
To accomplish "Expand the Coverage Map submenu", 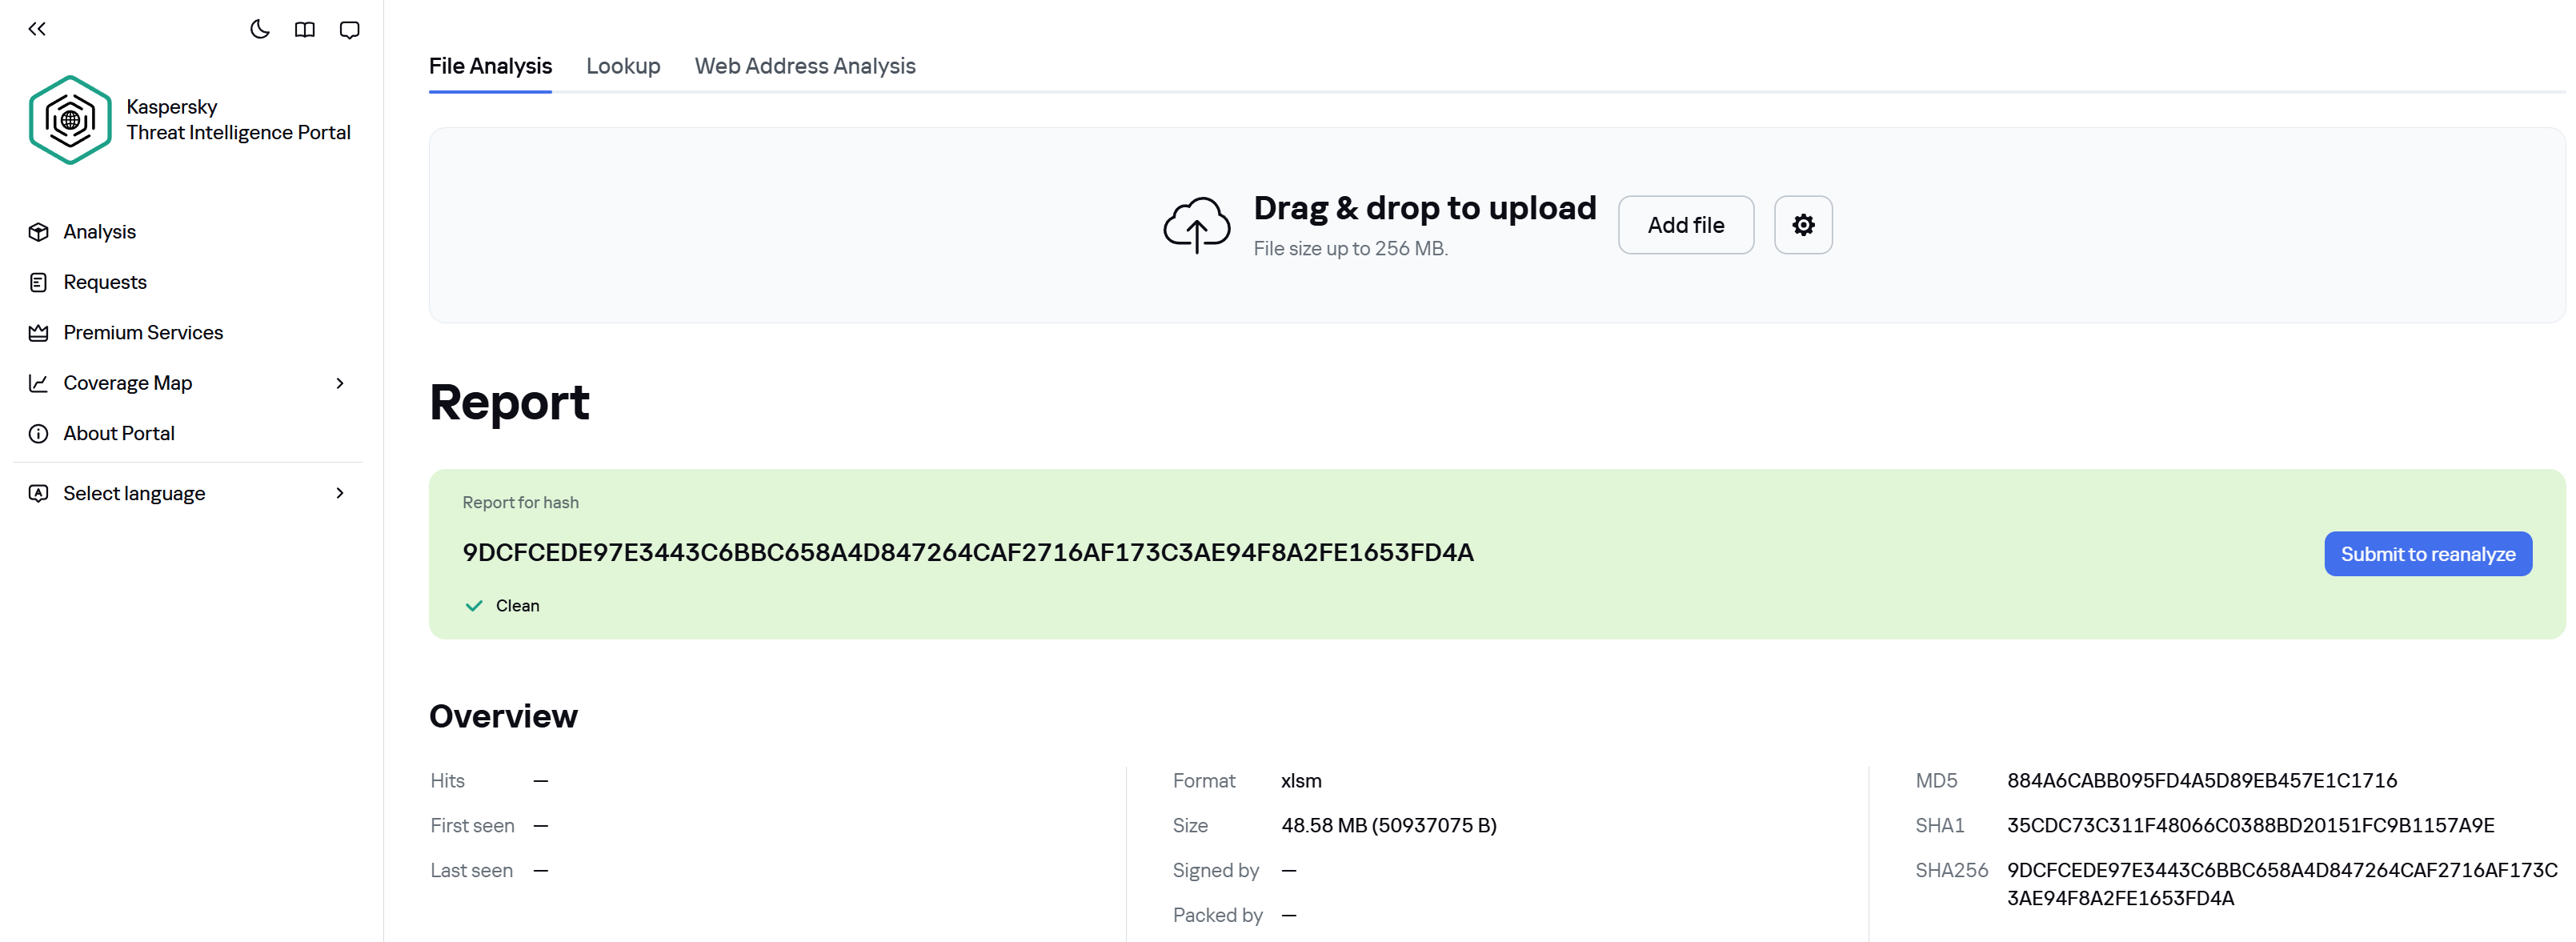I will (x=340, y=383).
